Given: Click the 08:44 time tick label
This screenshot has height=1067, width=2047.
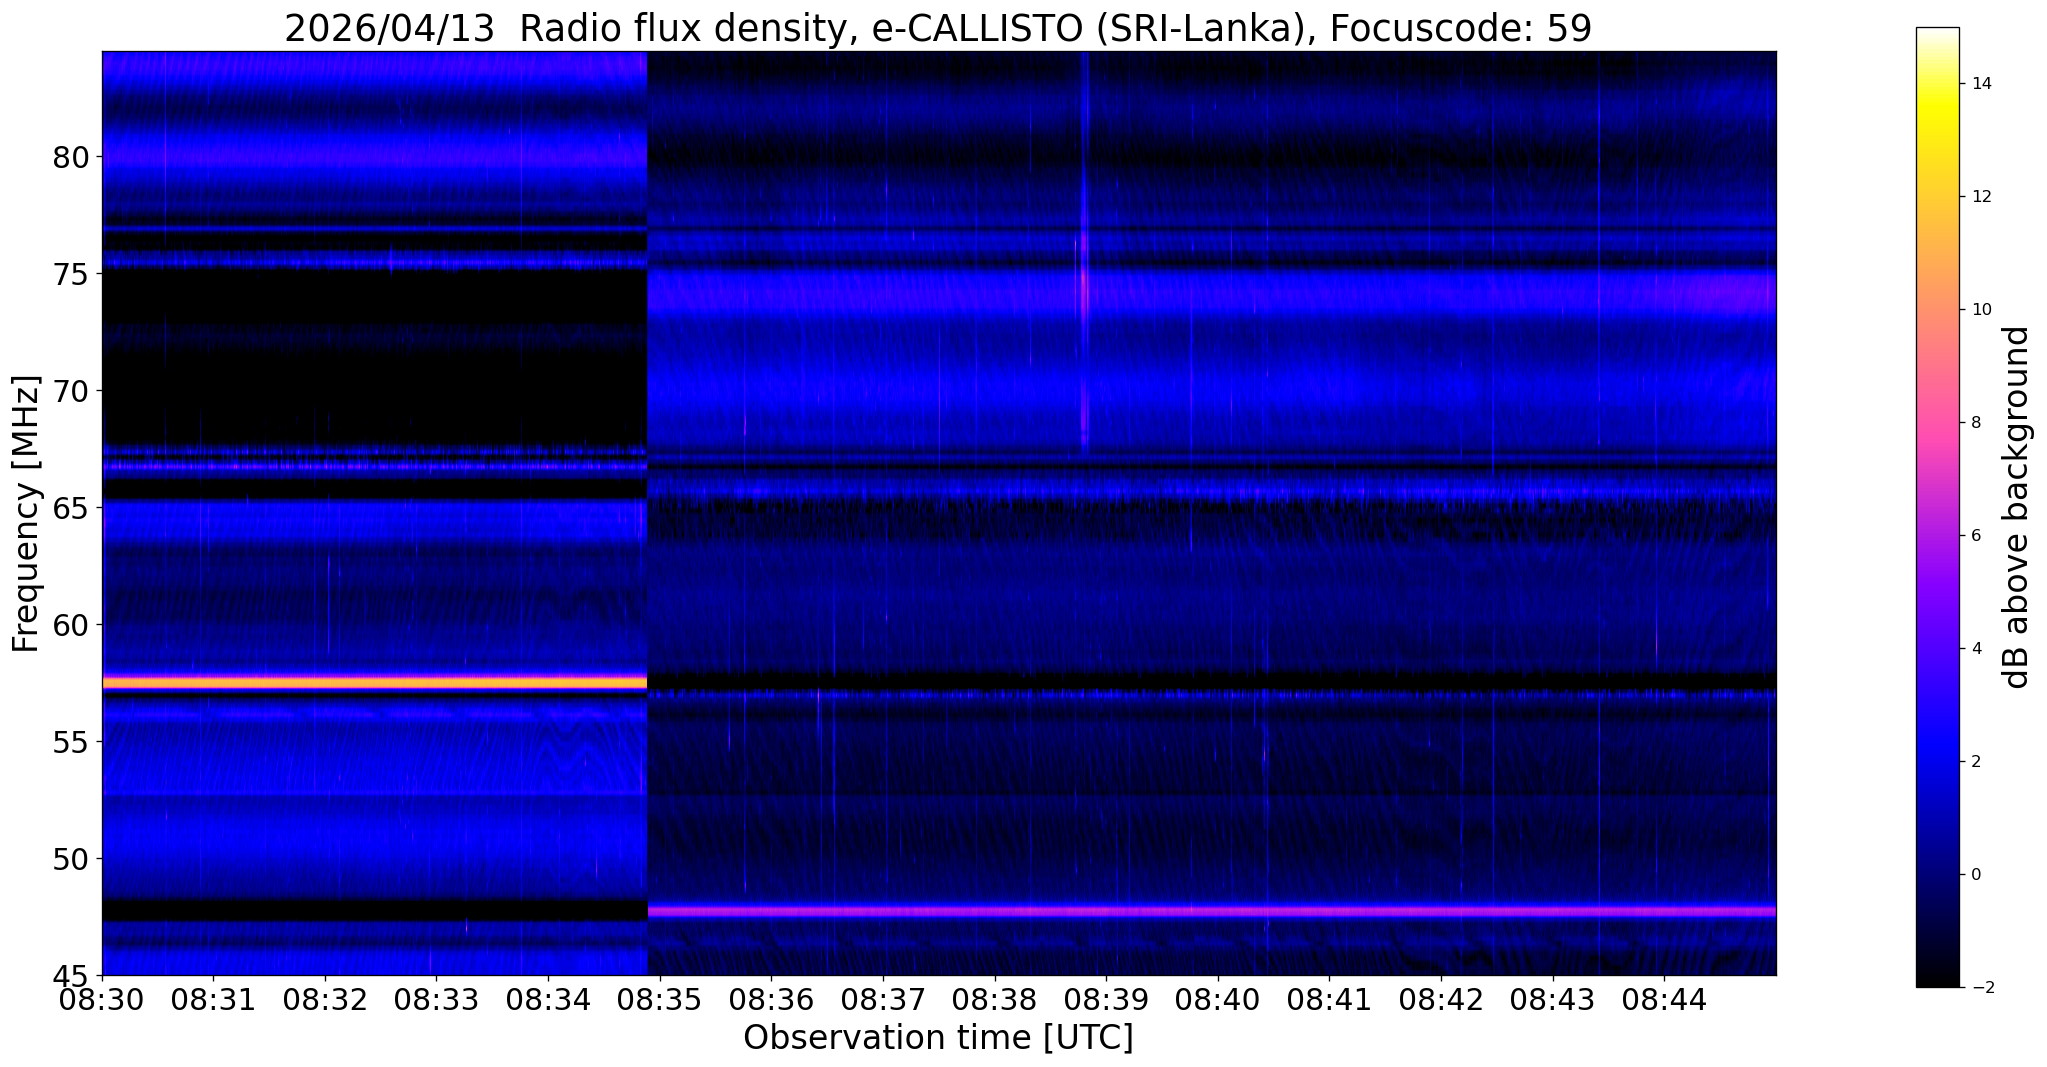Looking at the screenshot, I should (1664, 999).
